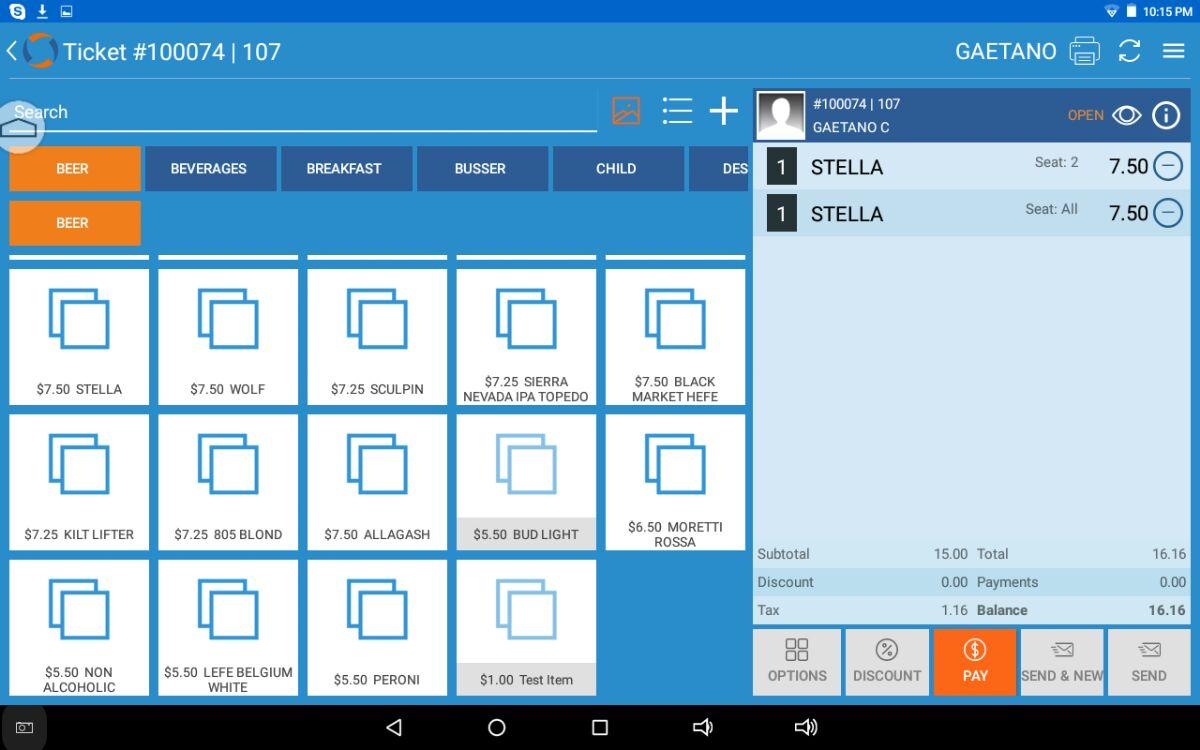Tap Android recent apps square button
The image size is (1200, 750).
[x=600, y=727]
